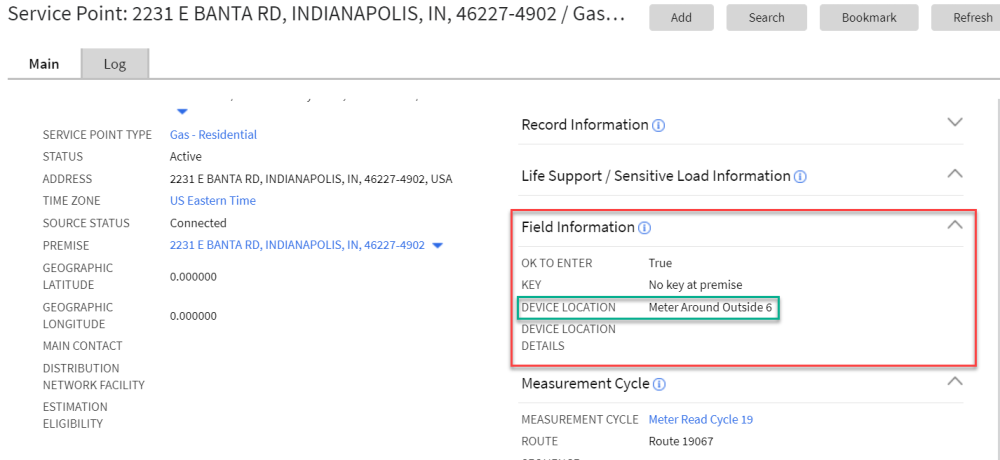1000x460 pixels.
Task: Click the Refresh button
Action: pyautogui.click(x=970, y=18)
